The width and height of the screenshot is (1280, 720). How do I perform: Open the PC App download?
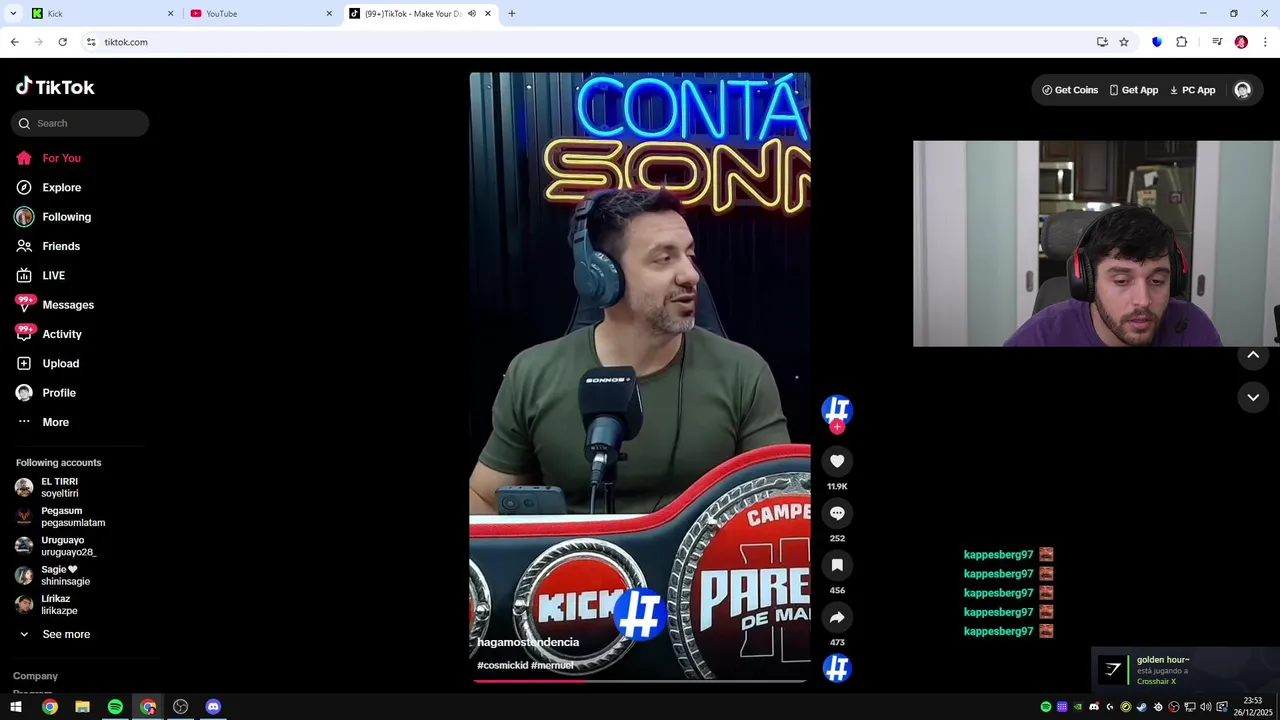(x=1192, y=90)
